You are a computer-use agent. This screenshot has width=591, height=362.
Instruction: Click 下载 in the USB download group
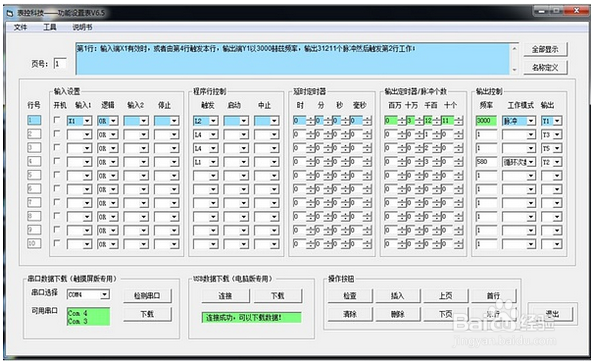(278, 296)
